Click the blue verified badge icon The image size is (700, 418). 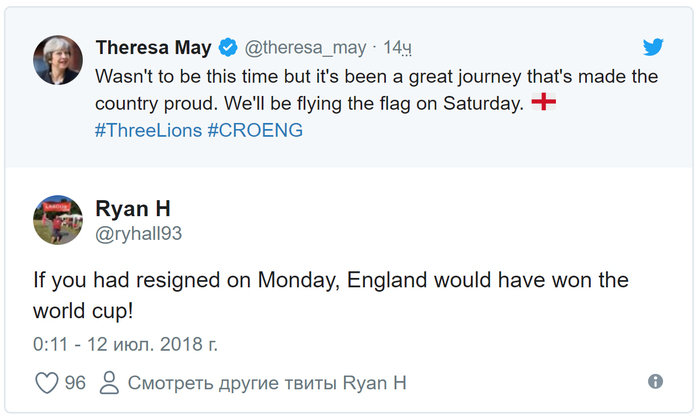pyautogui.click(x=227, y=47)
